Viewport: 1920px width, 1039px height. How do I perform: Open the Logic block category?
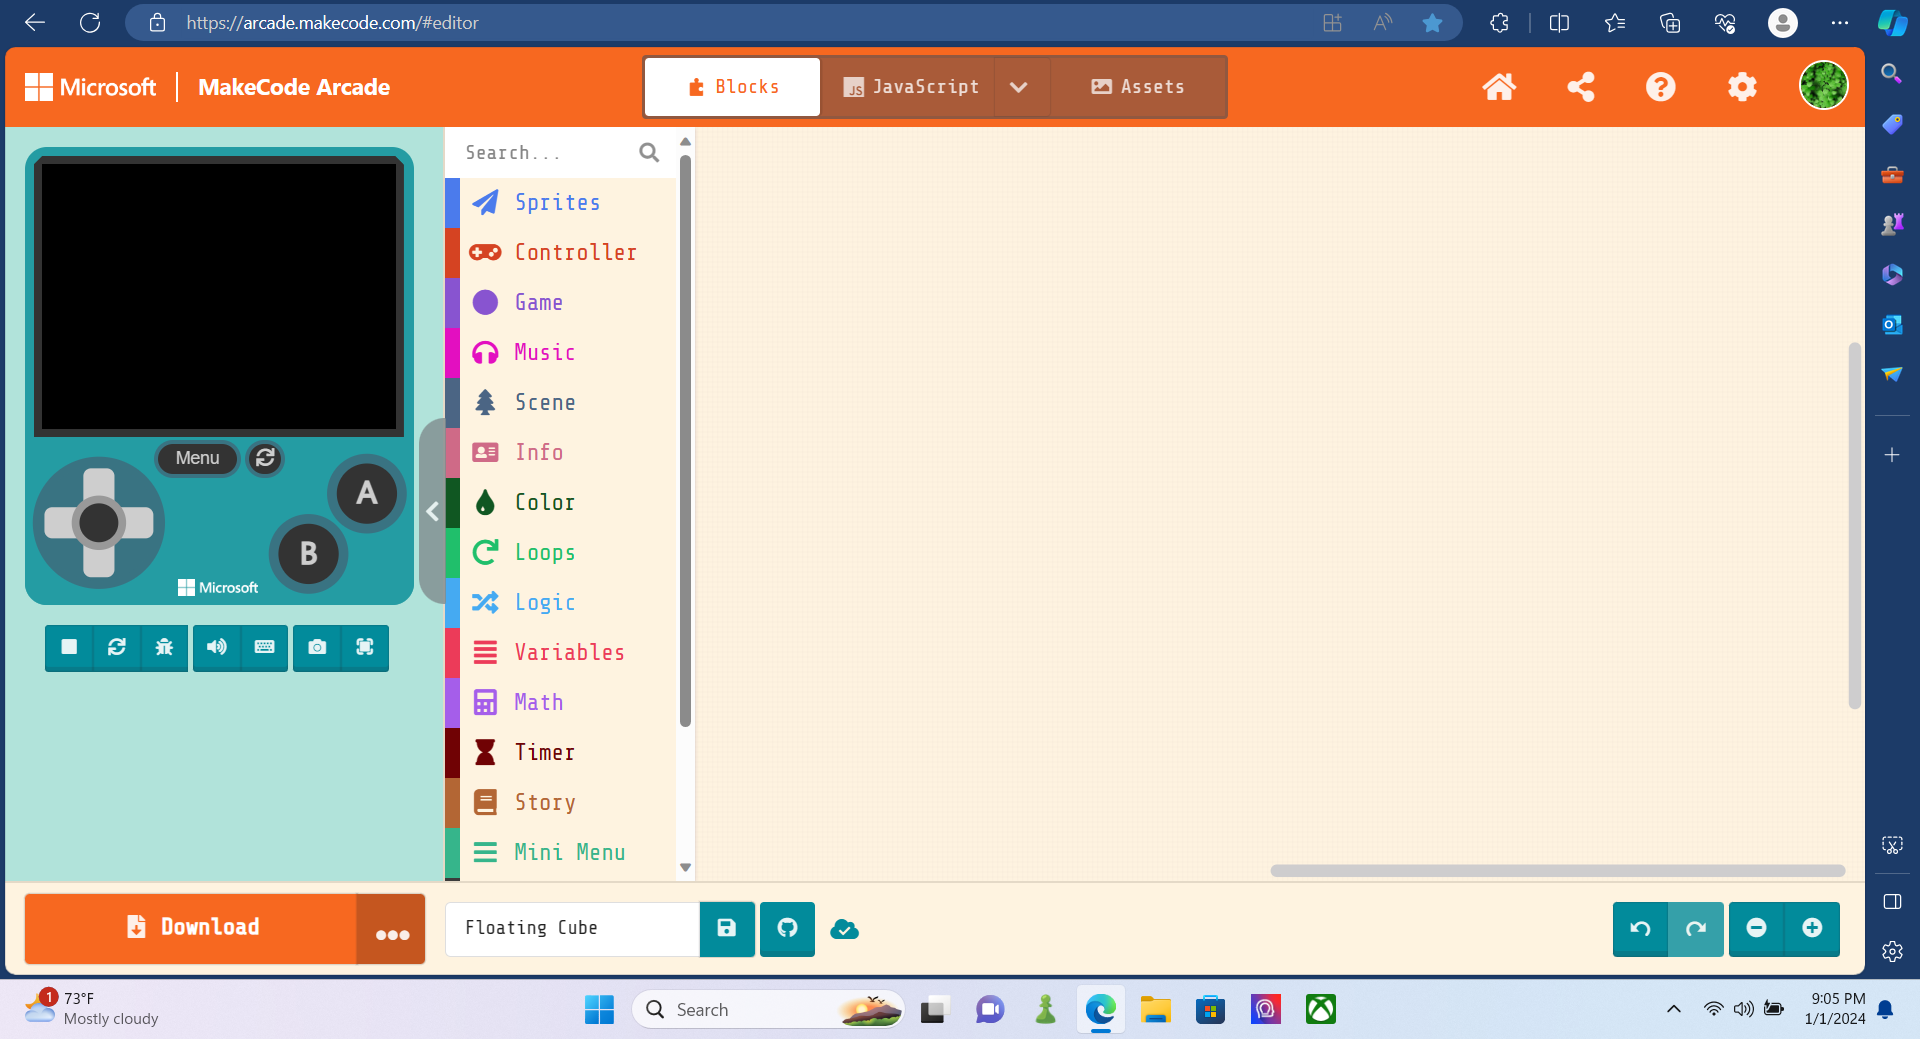[560, 603]
